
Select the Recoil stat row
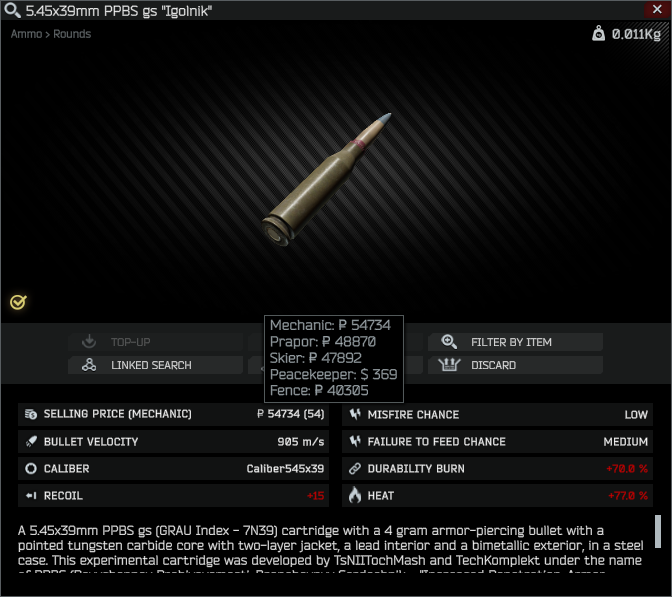[174, 495]
